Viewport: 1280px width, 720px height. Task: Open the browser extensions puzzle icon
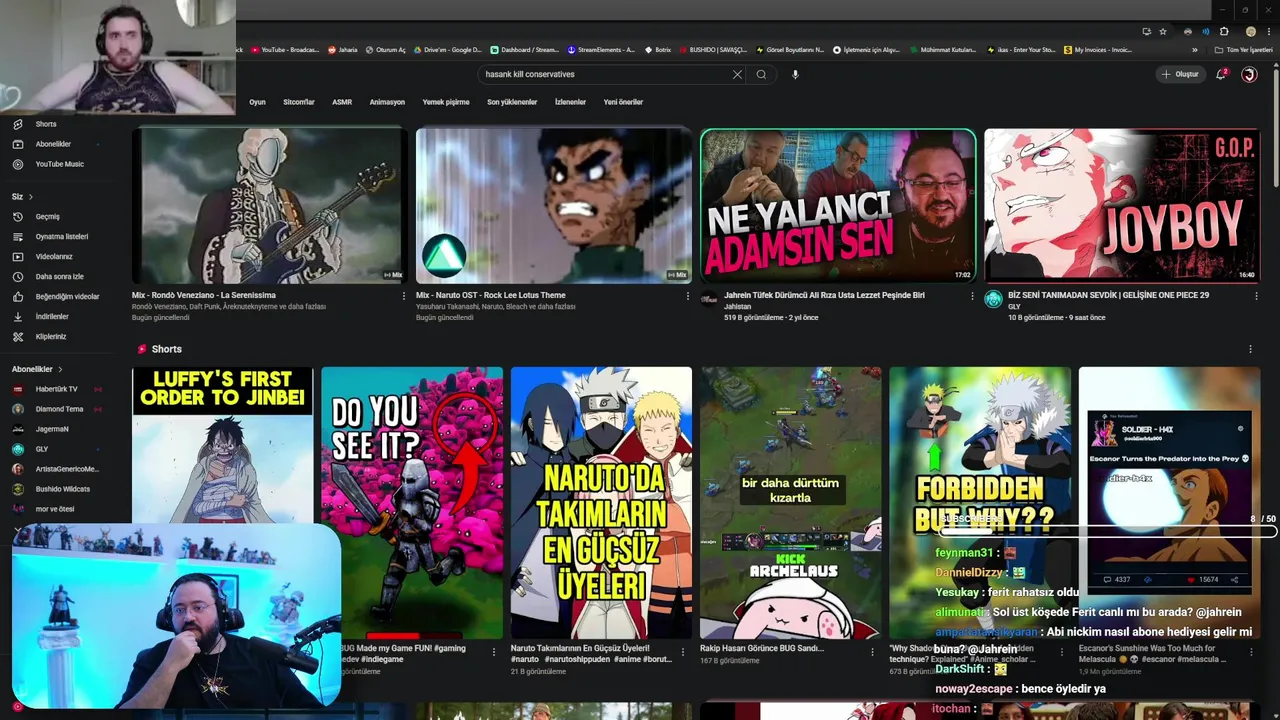(1224, 32)
